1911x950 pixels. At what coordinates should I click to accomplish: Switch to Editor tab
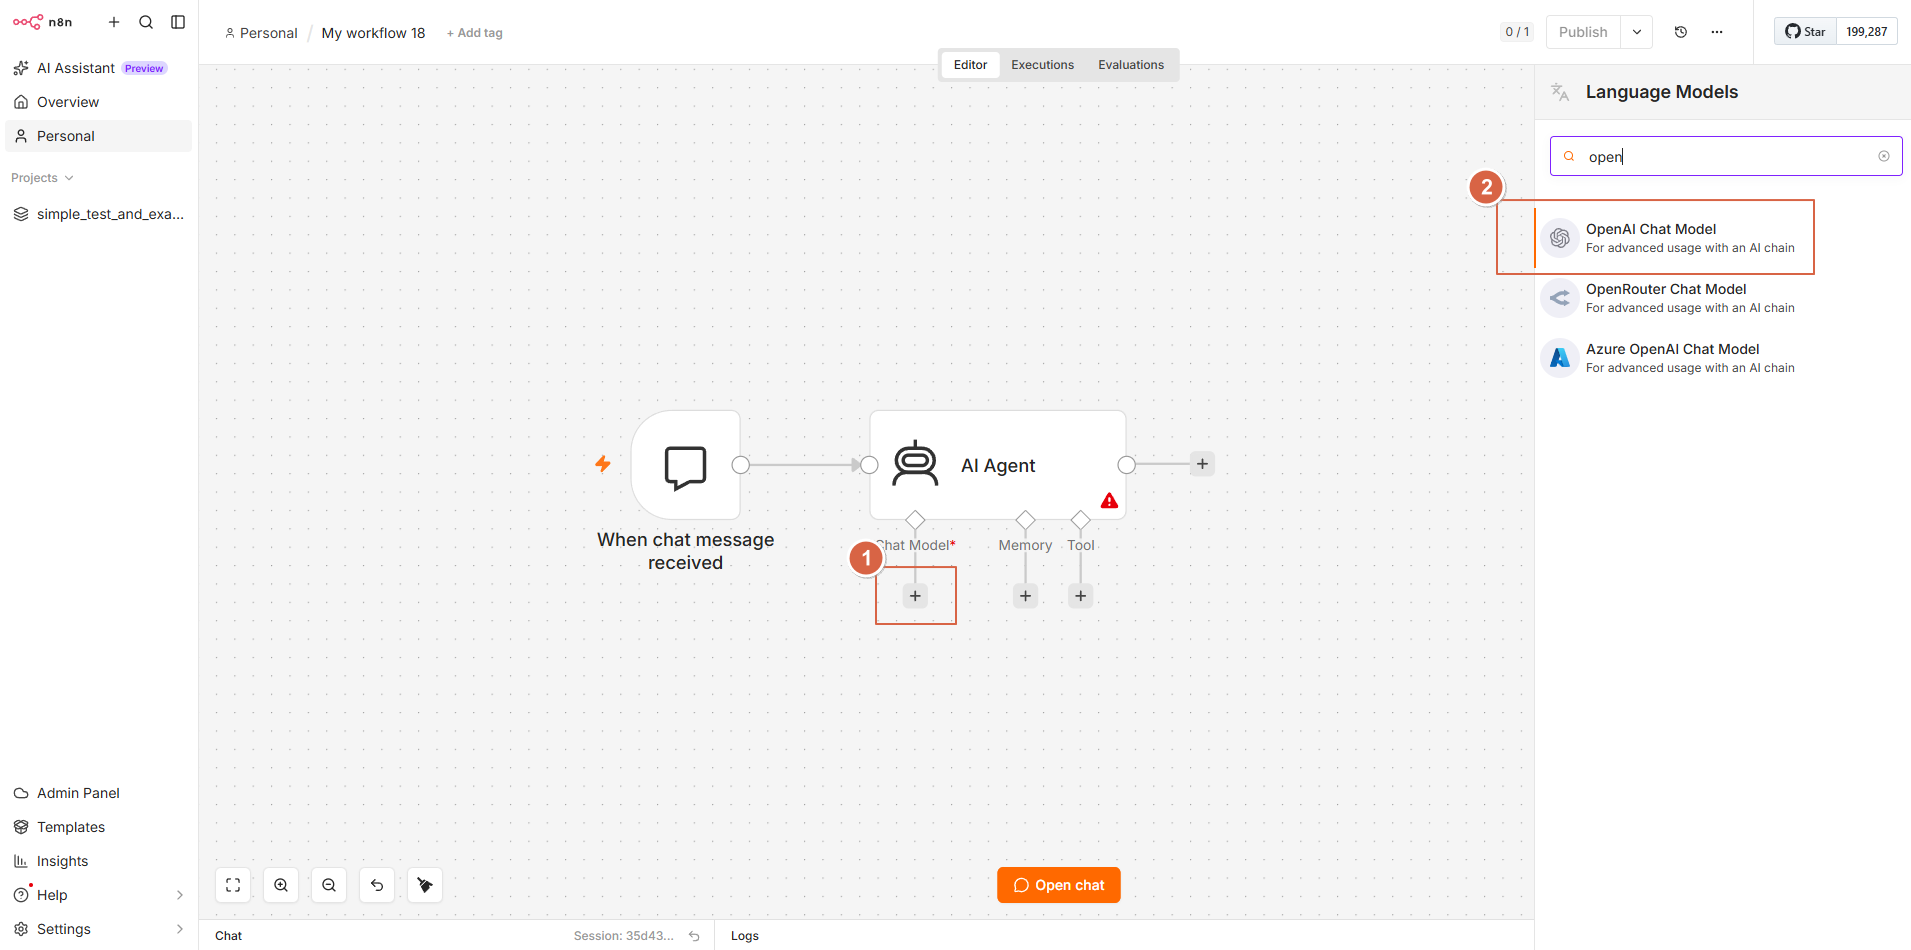[x=970, y=65]
